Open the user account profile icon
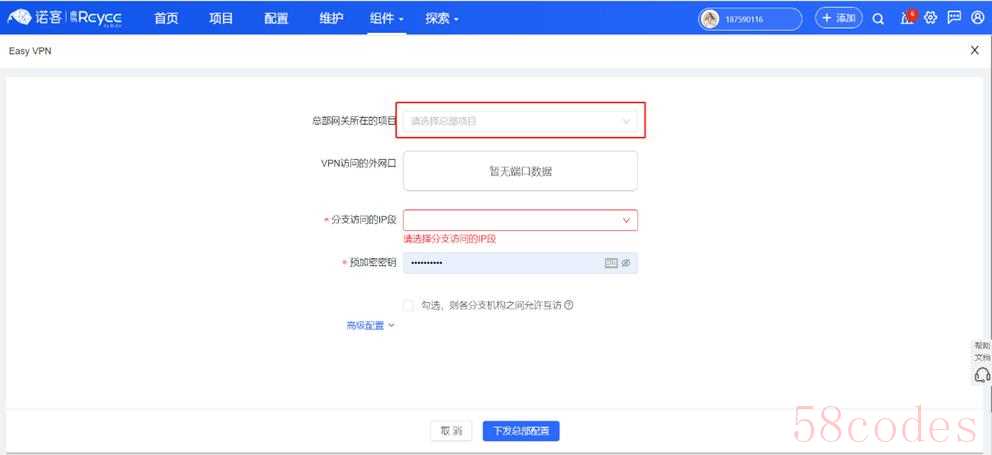Image resolution: width=992 pixels, height=455 pixels. click(x=977, y=18)
